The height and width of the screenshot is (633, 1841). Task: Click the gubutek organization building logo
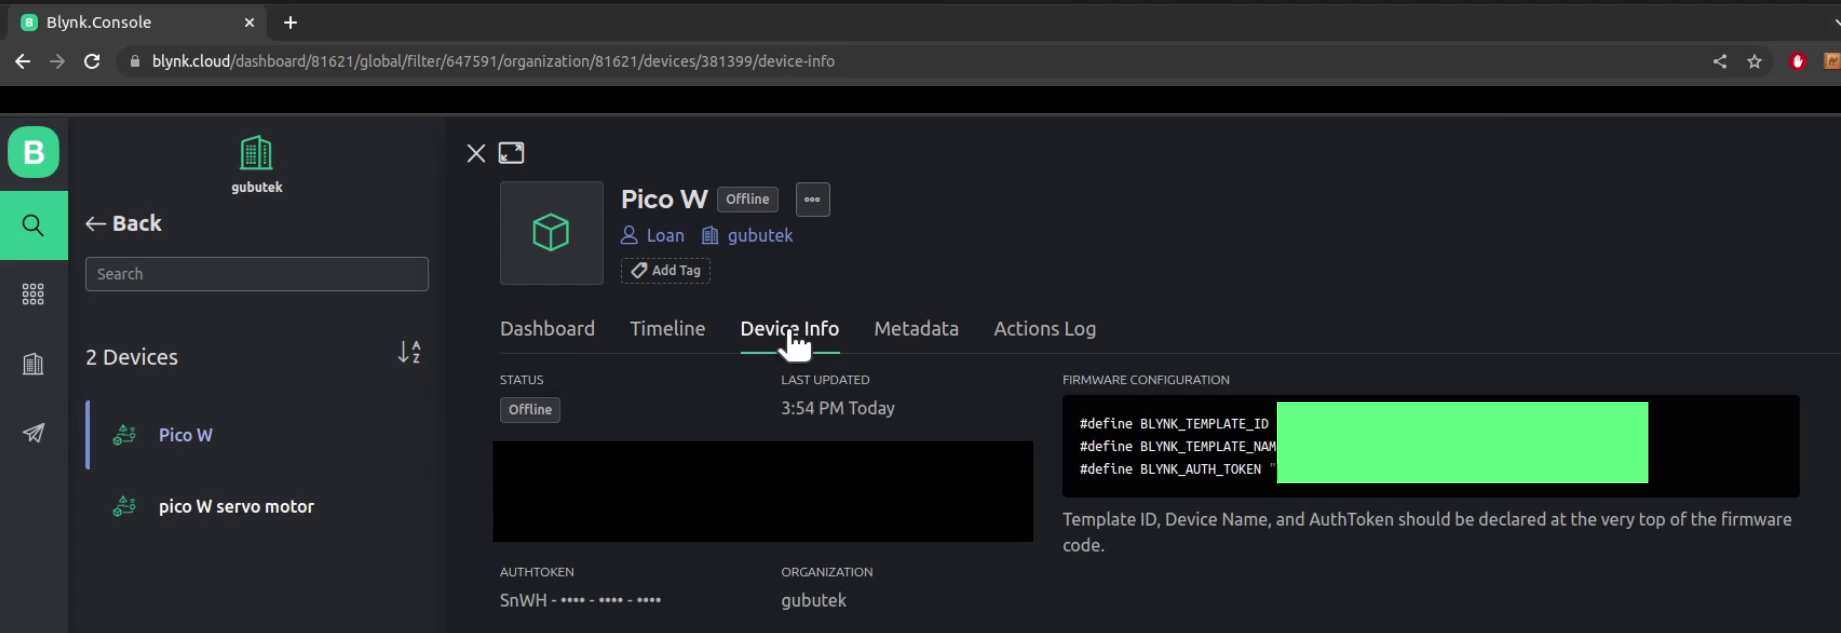(257, 153)
